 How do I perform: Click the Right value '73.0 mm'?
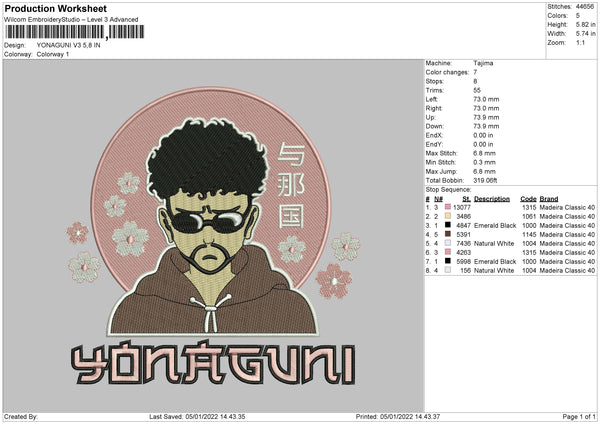(486, 108)
